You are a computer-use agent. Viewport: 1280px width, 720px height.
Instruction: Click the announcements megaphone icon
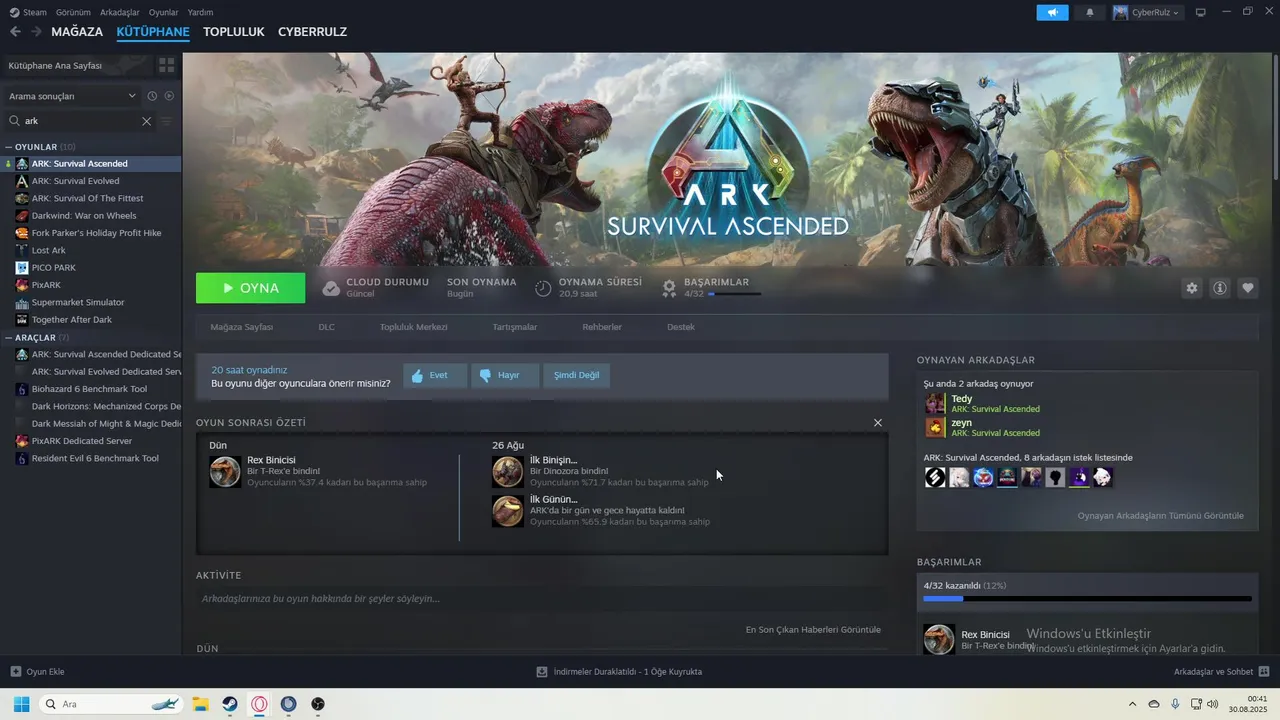tap(1052, 12)
